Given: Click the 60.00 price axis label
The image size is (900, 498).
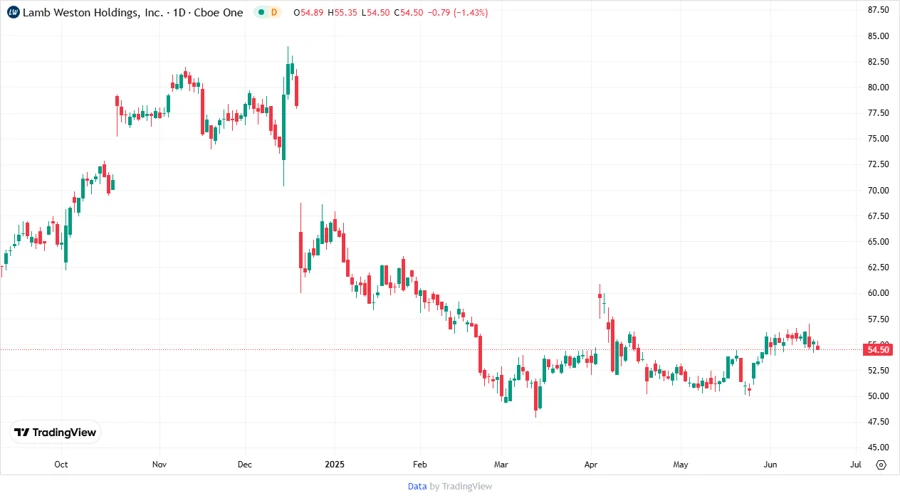Looking at the screenshot, I should point(878,293).
